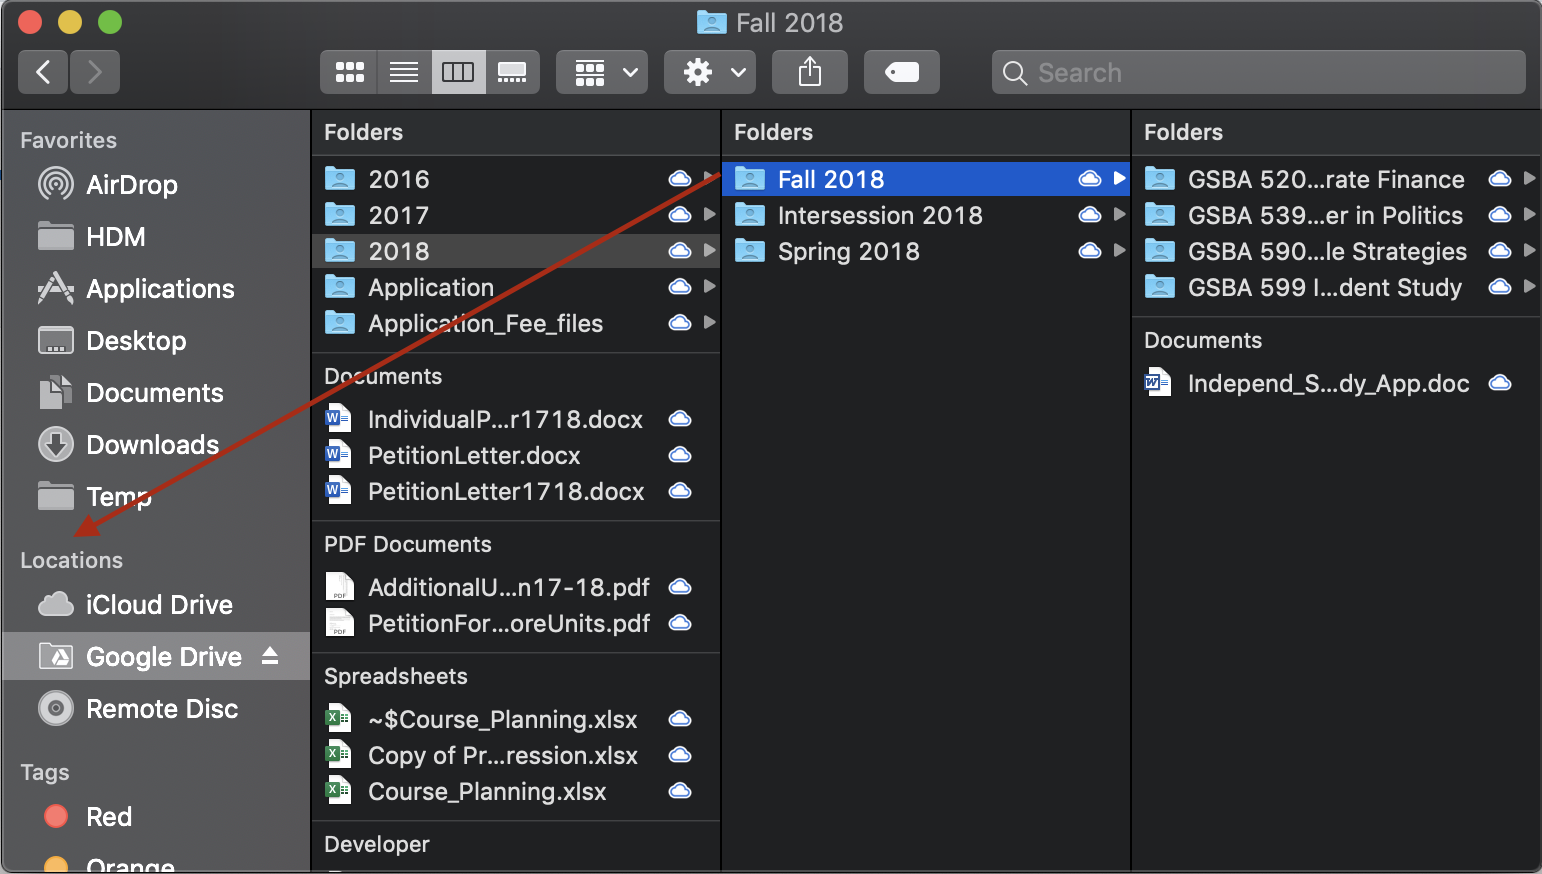Open the Action gear dropdown menu
The width and height of the screenshot is (1542, 874).
[710, 72]
